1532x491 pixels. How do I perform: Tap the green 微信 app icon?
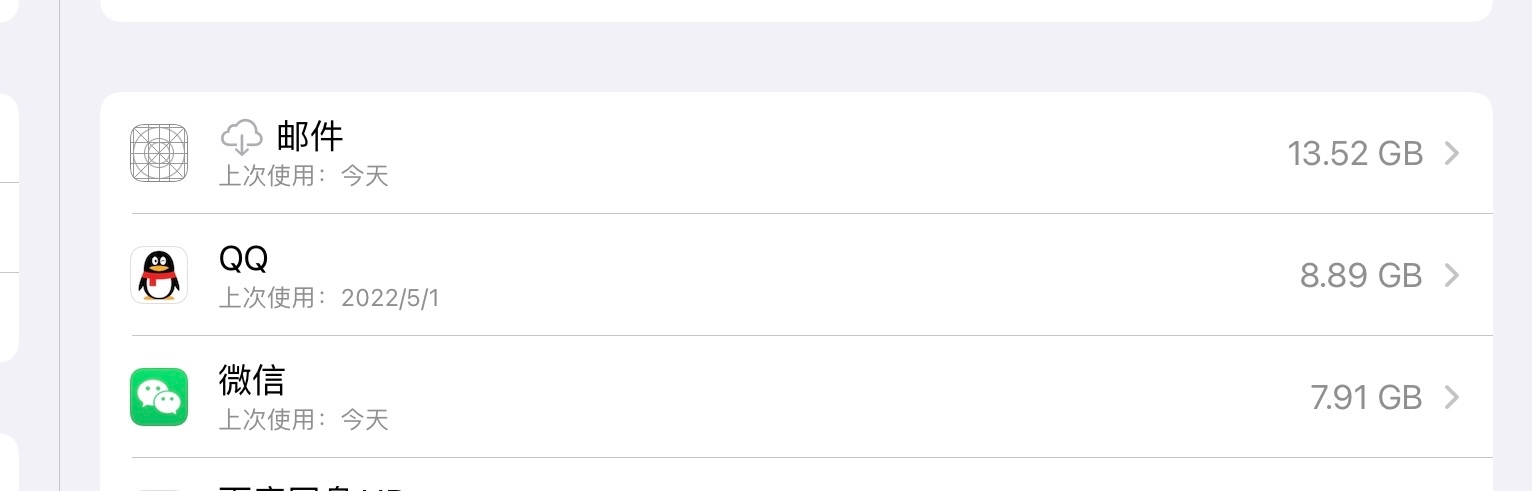click(x=159, y=397)
